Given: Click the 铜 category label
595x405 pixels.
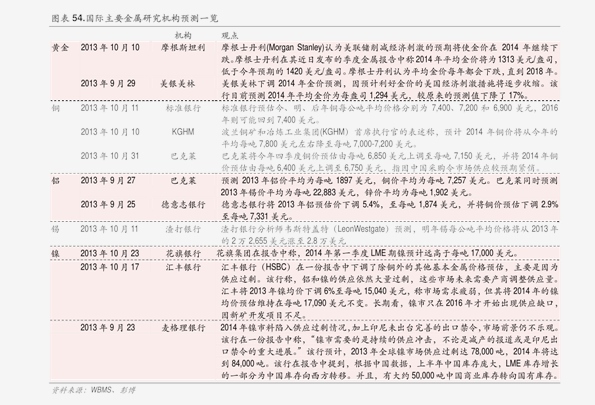Looking at the screenshot, I should pyautogui.click(x=56, y=108).
